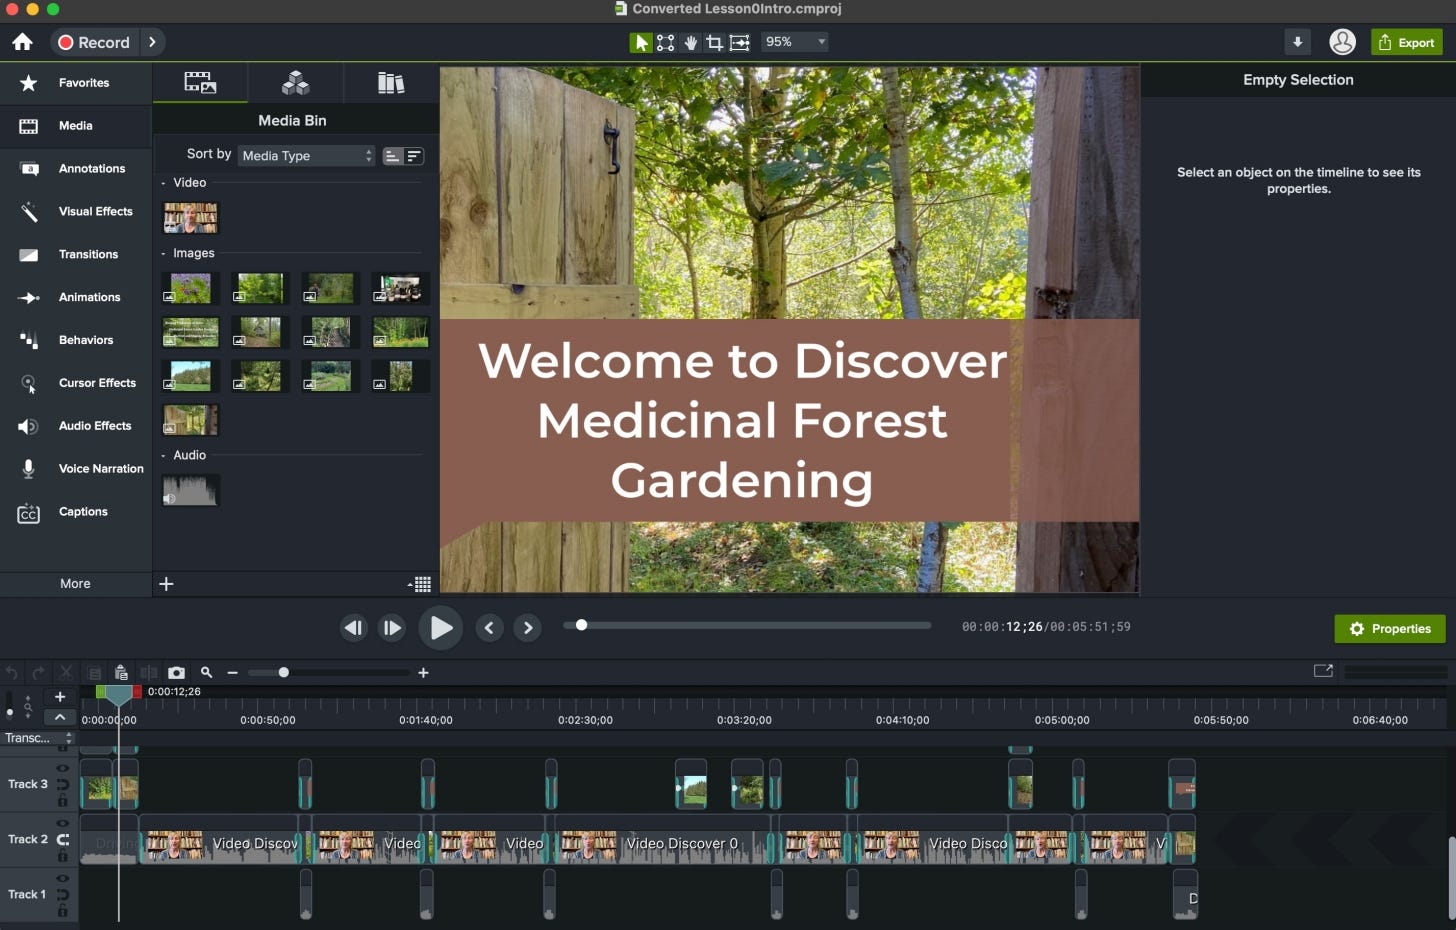1456x930 pixels.
Task: Click the playback scrubber handle
Action: click(x=581, y=625)
